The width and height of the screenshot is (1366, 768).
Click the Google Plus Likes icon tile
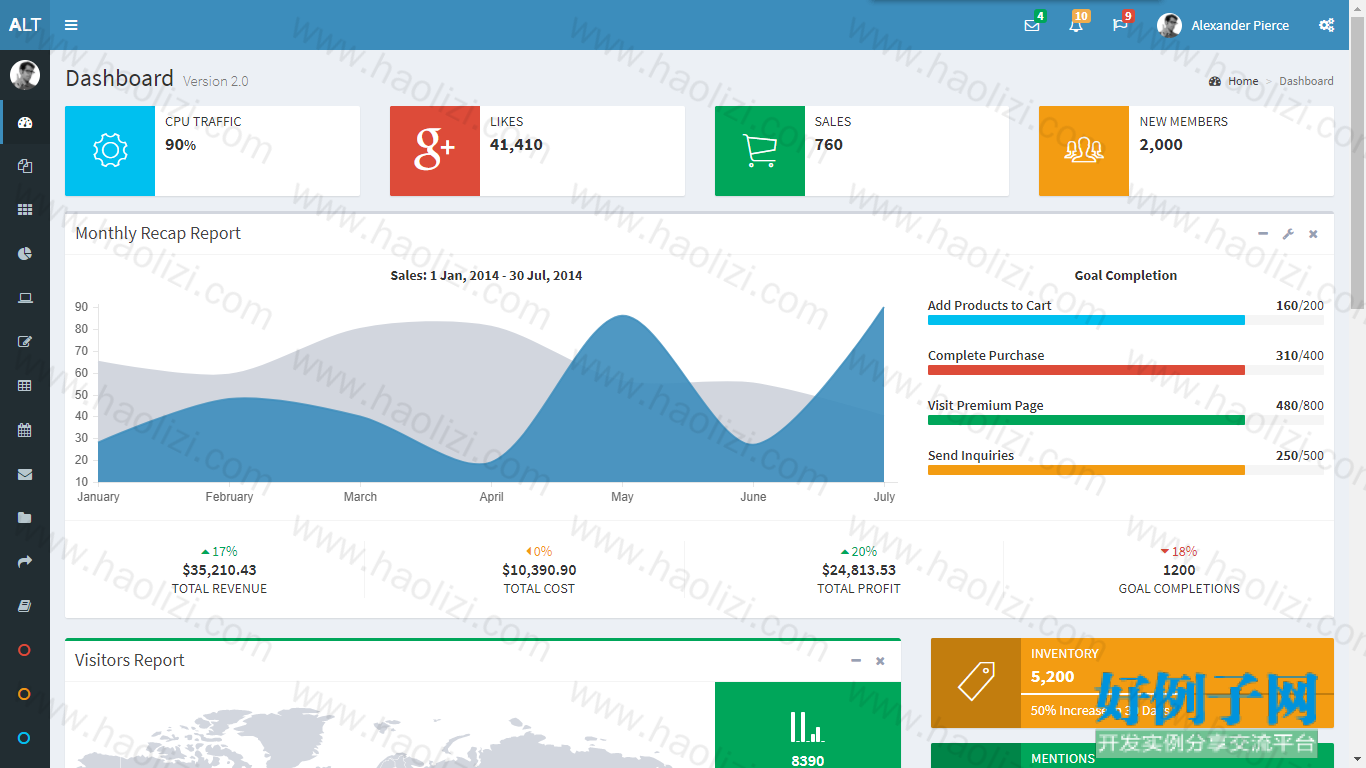[x=435, y=151]
